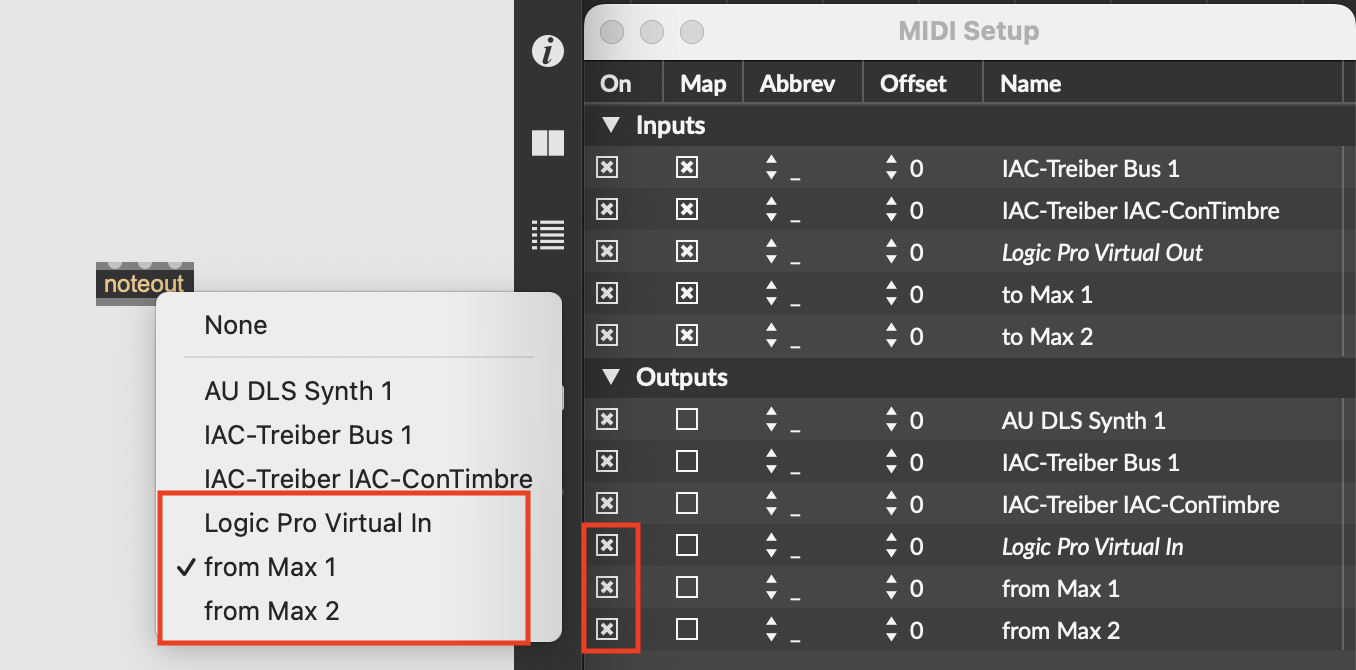
Task: Select output IAC-Treiber IAC-ConTimbre name cell
Action: pyautogui.click(x=1140, y=504)
